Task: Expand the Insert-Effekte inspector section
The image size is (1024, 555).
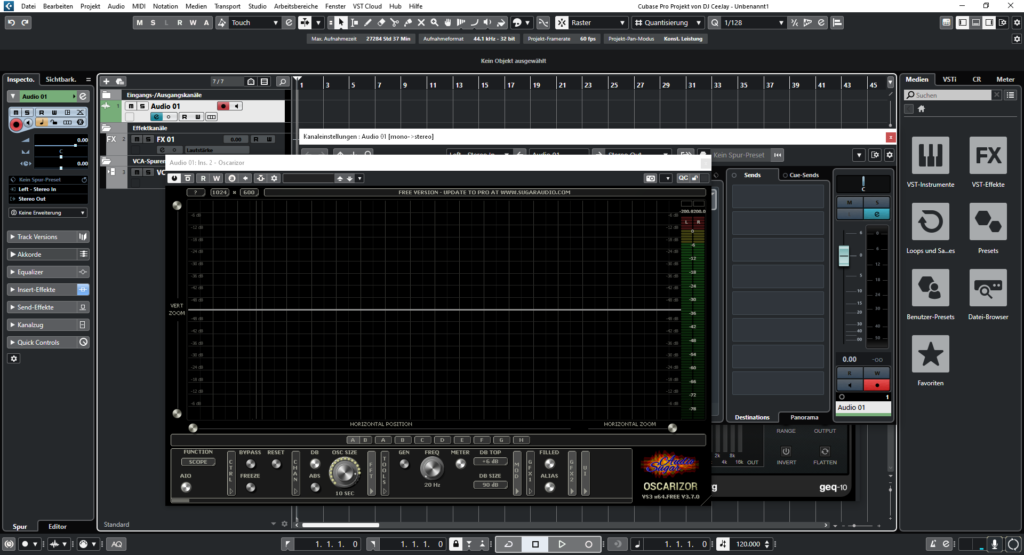Action: click(48, 290)
